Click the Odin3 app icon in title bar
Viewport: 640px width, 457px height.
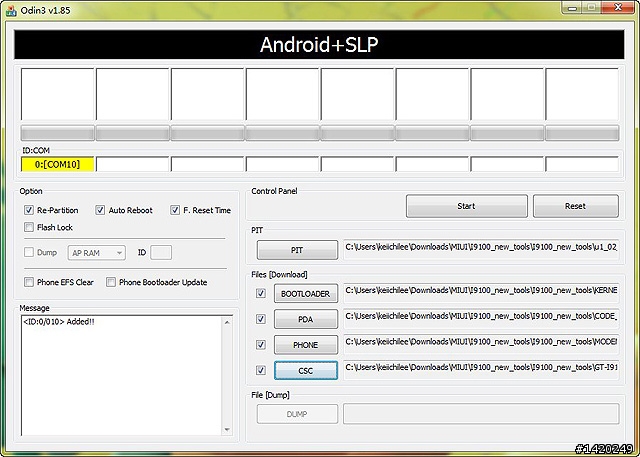tap(11, 10)
